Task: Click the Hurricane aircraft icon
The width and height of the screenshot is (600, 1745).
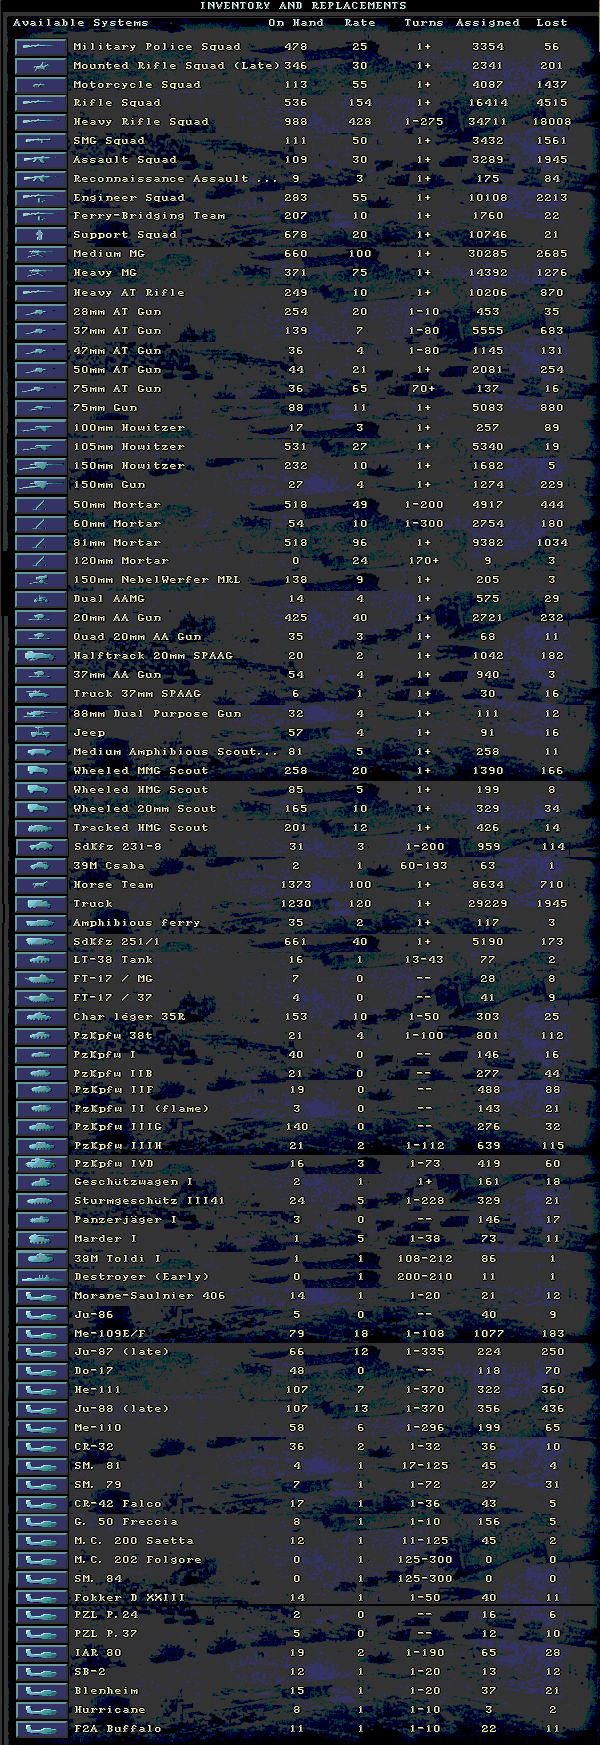Action: coord(41,1710)
